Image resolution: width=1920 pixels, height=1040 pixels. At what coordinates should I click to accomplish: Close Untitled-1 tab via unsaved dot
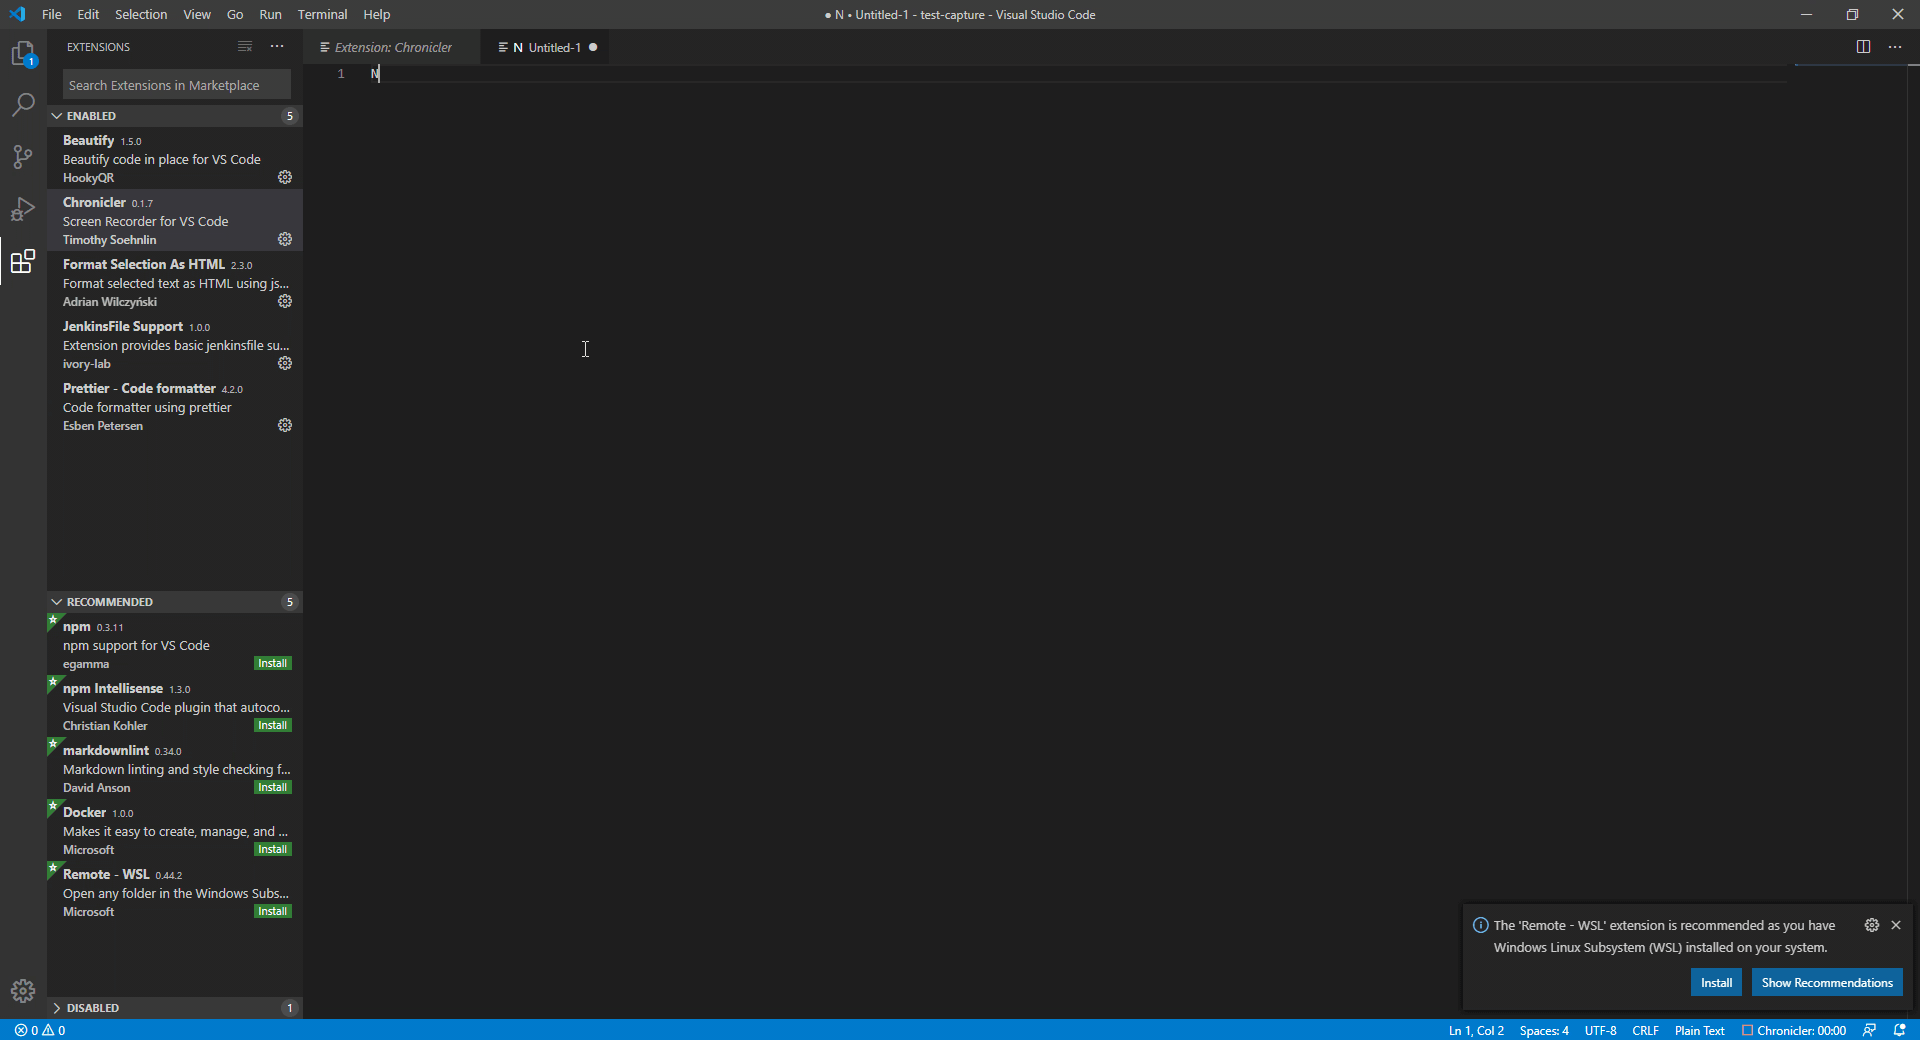coord(593,47)
